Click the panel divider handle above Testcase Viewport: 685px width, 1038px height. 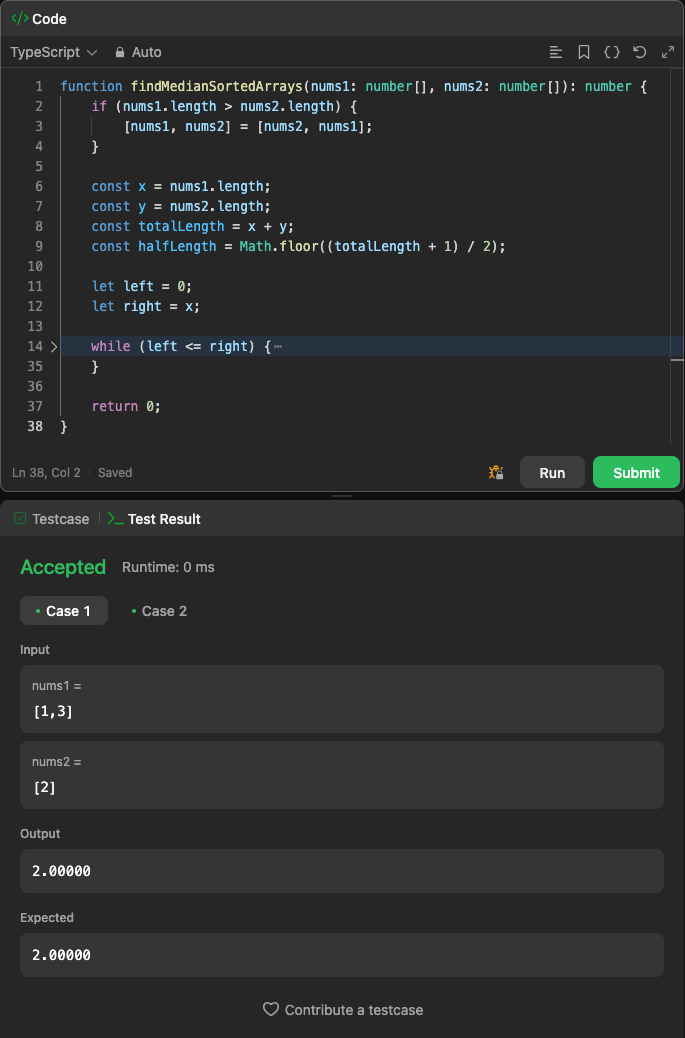point(342,496)
